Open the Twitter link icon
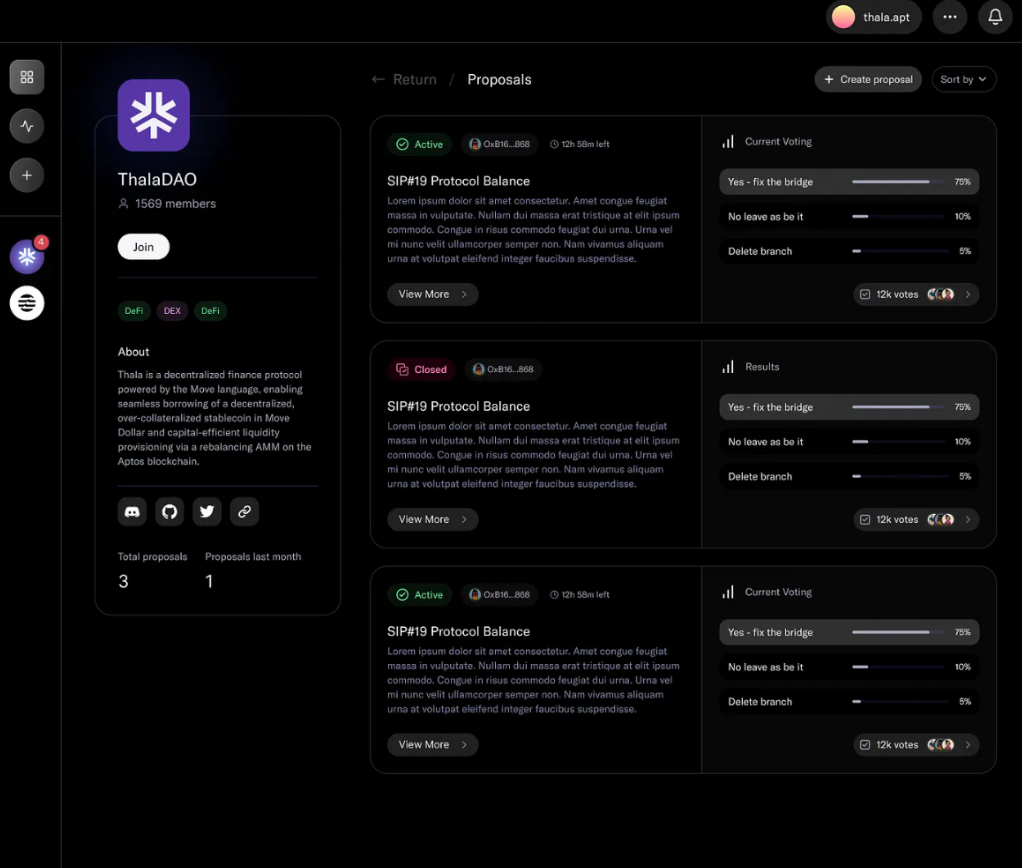This screenshot has width=1022, height=868. click(207, 512)
